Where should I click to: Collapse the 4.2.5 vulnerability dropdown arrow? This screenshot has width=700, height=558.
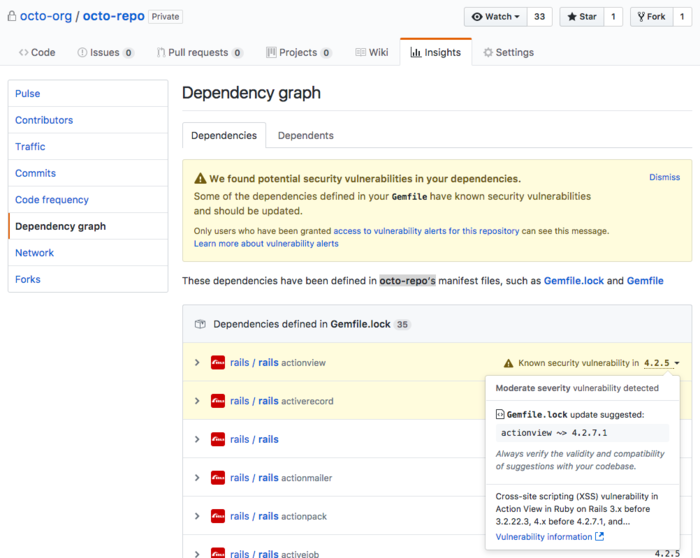tap(678, 363)
